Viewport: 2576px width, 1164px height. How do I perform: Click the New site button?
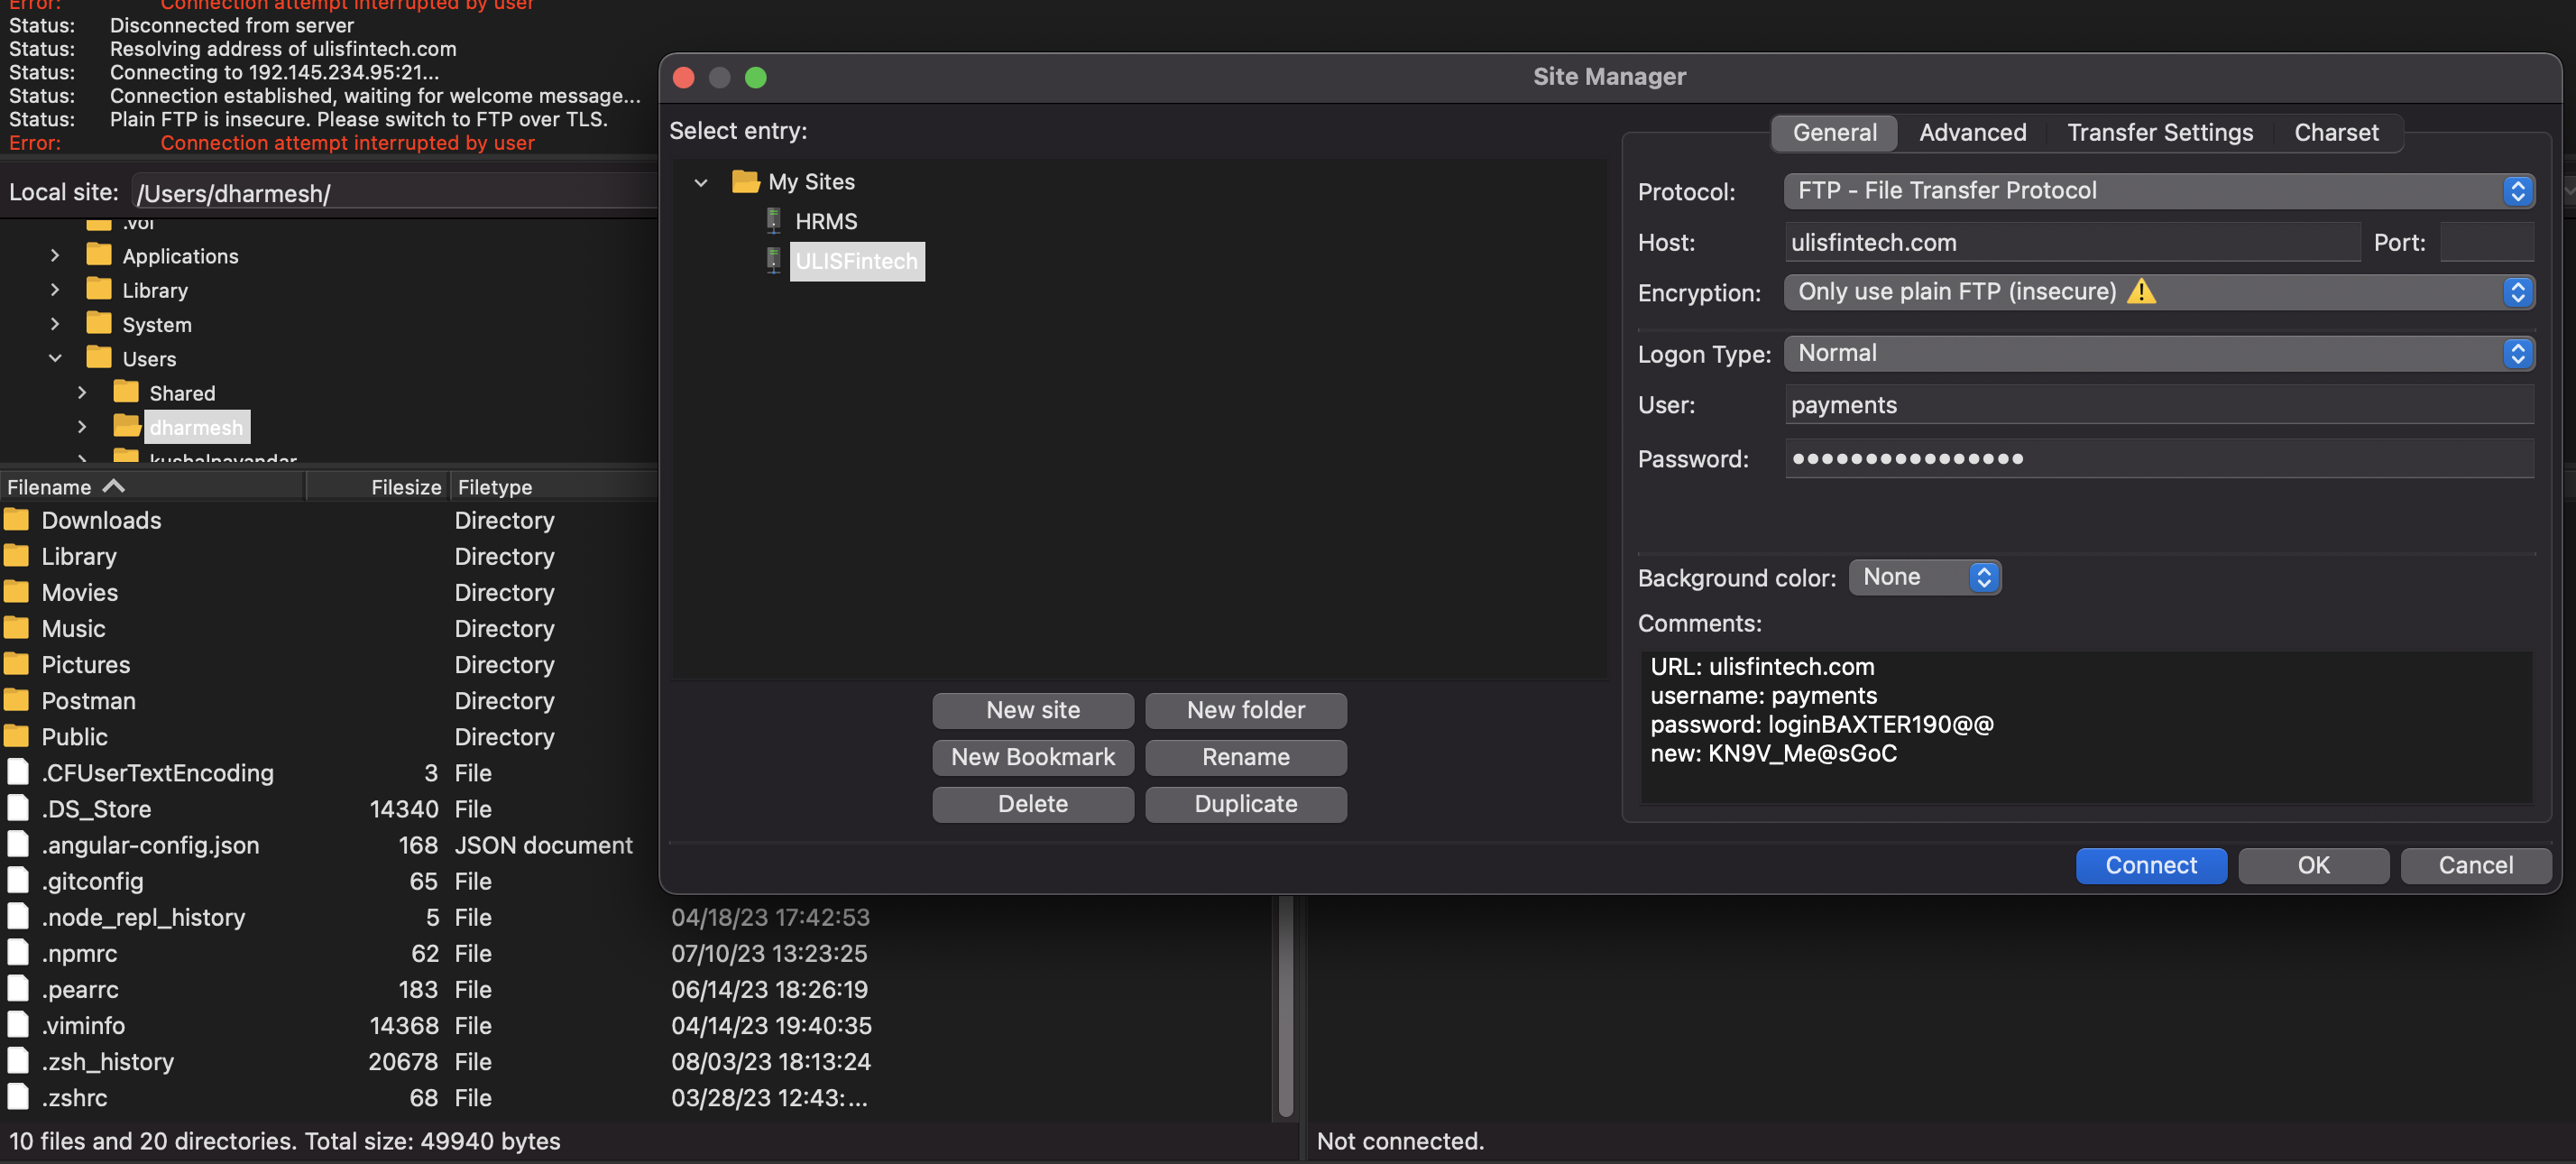[1033, 710]
